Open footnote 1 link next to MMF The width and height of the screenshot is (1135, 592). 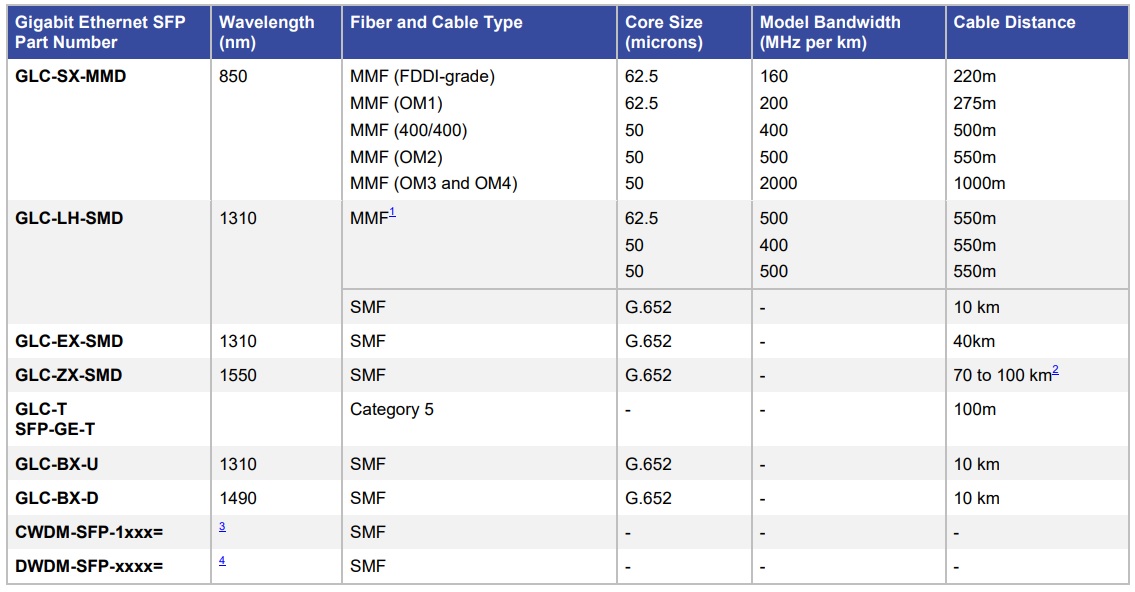[x=393, y=212]
